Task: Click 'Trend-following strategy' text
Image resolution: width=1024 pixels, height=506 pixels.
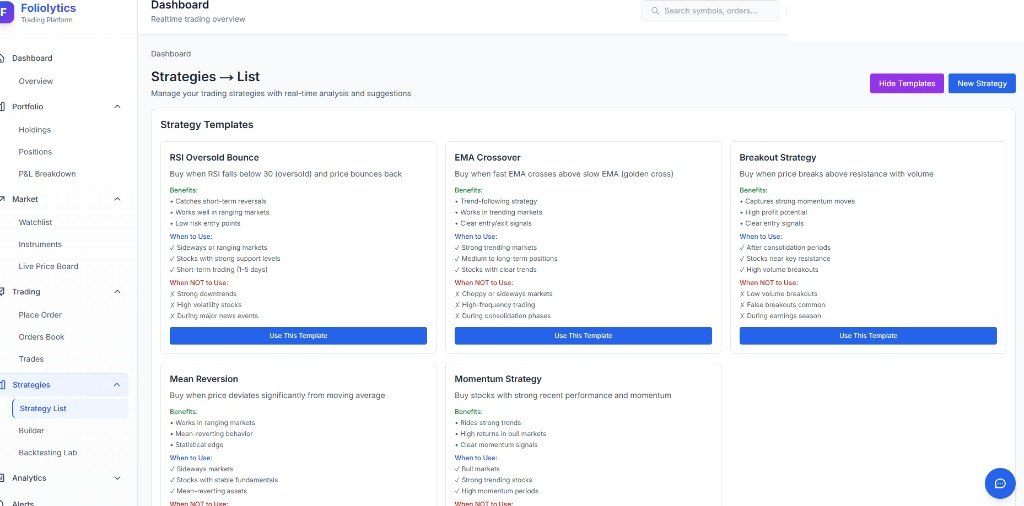Action: (499, 202)
